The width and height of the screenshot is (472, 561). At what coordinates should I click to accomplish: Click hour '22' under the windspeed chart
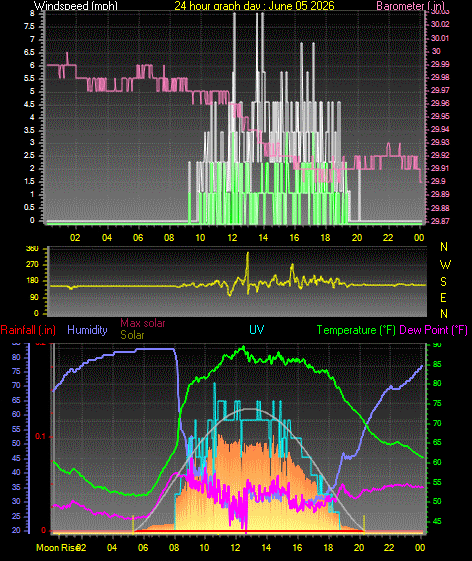388,238
